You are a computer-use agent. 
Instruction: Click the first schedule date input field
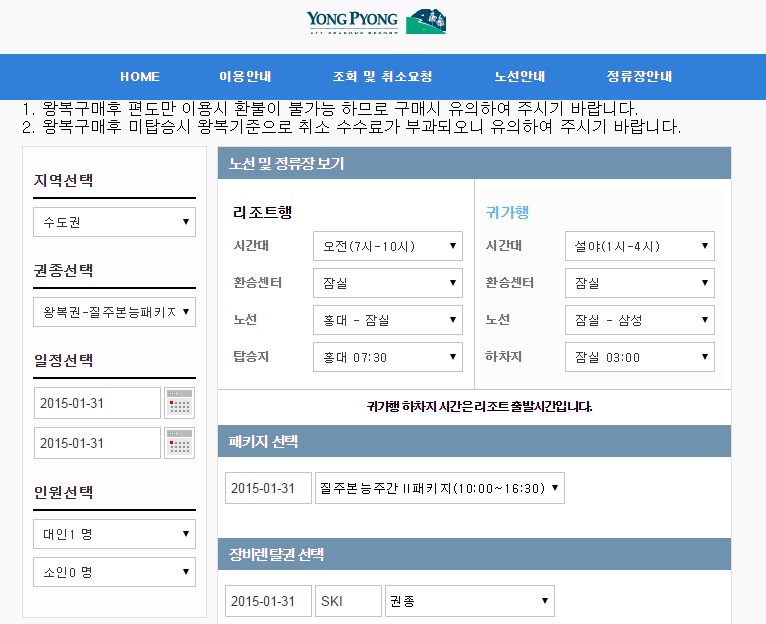[x=97, y=403]
